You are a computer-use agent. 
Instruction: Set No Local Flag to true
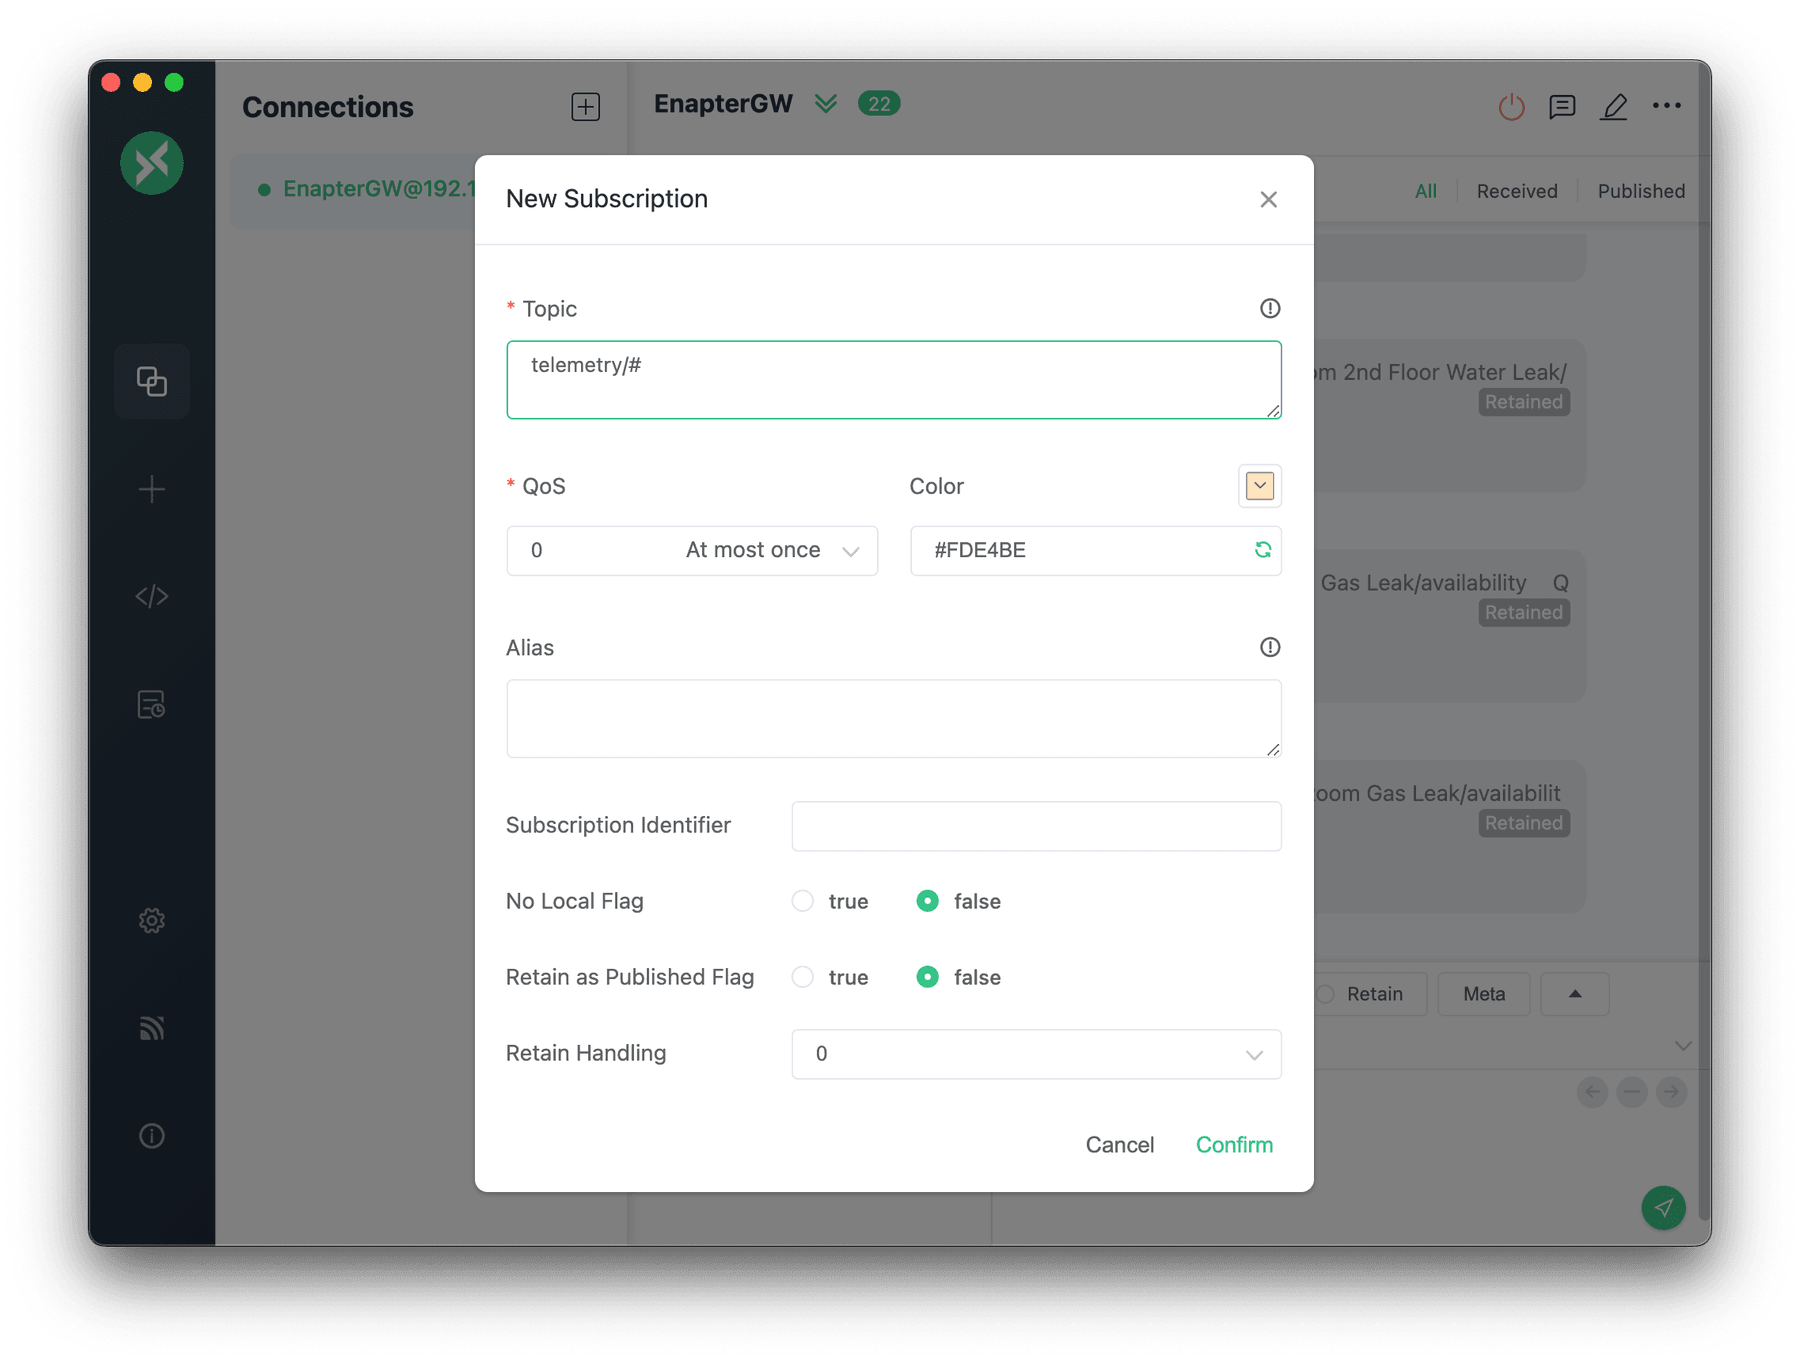802,901
